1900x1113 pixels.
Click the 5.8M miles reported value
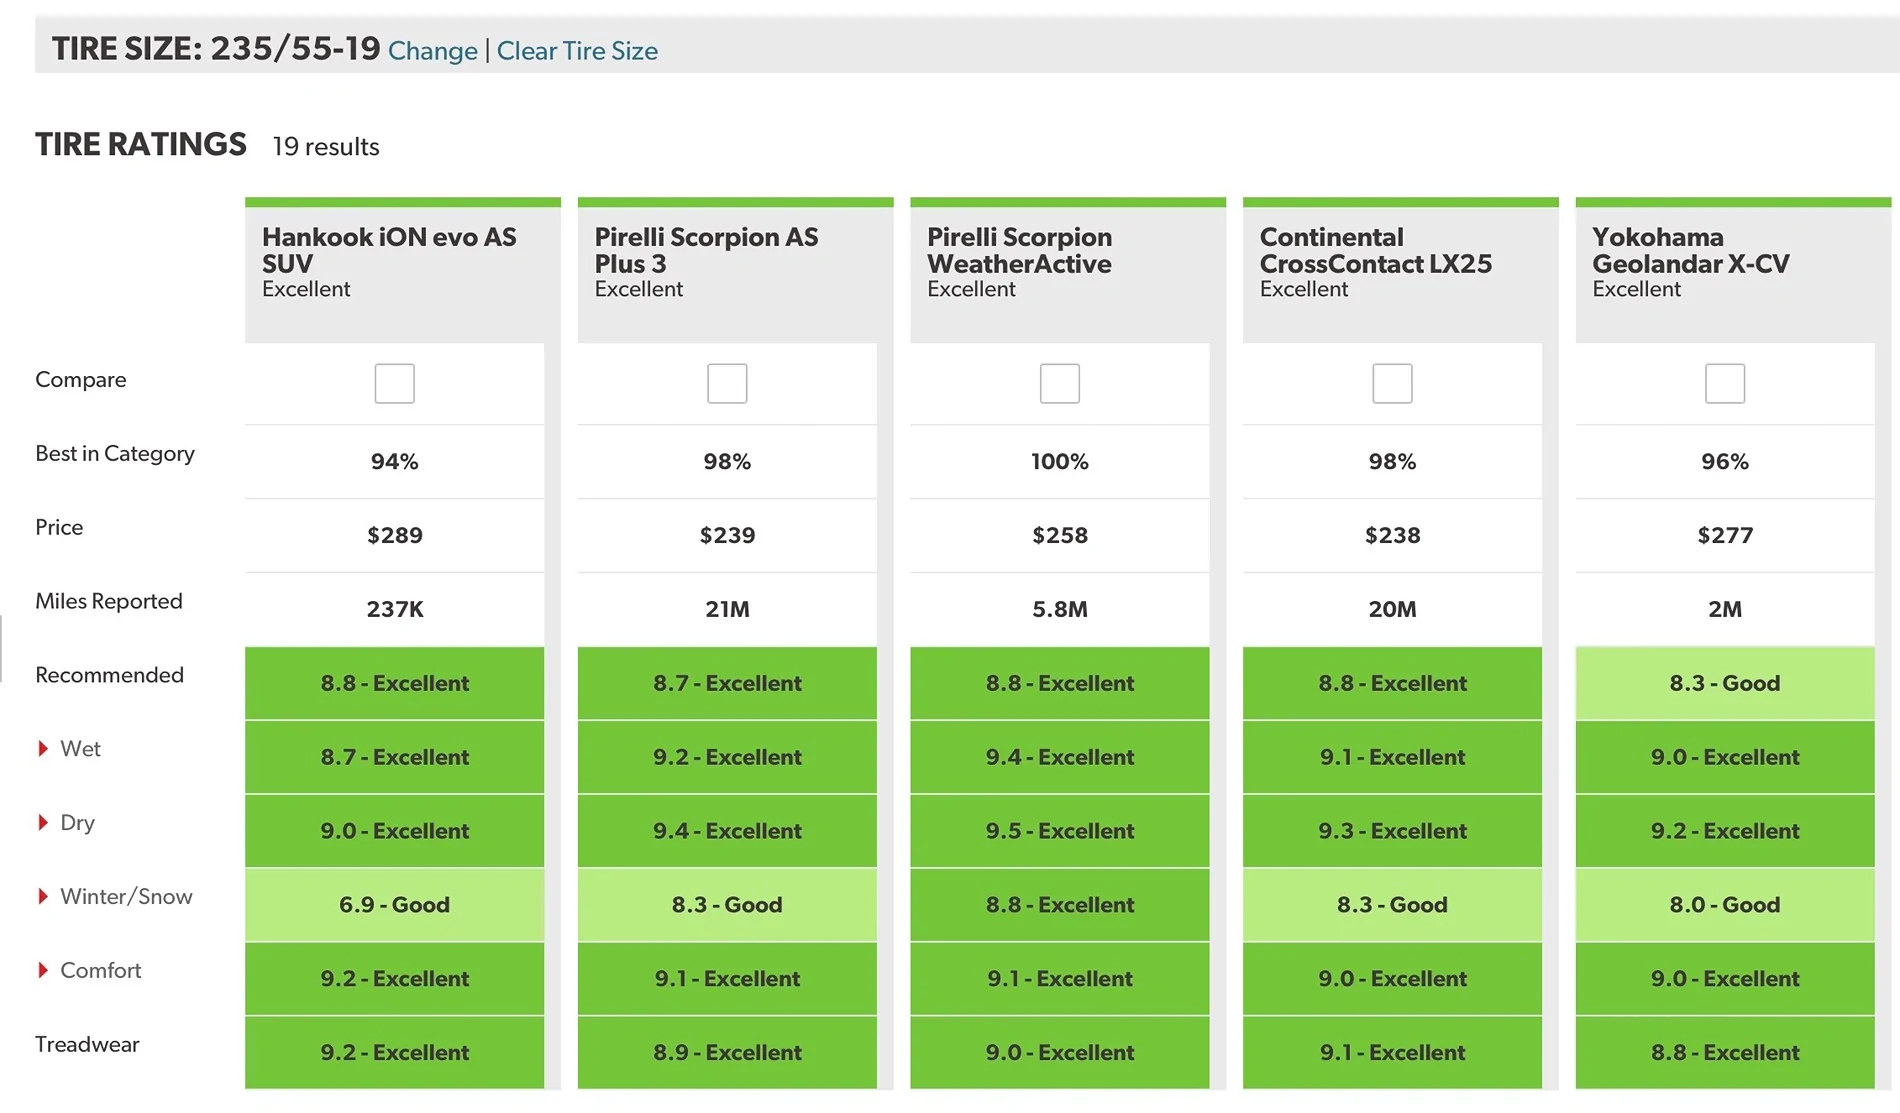pyautogui.click(x=1060, y=609)
